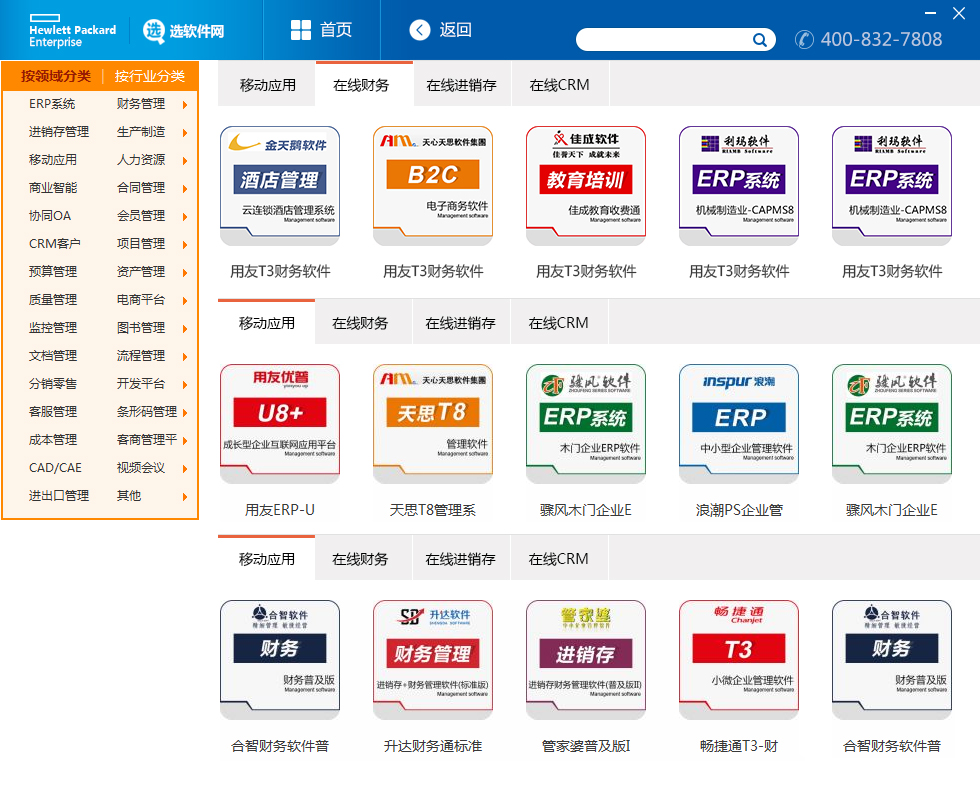Switch to the 按领域分类 sidebar tab

[56, 76]
